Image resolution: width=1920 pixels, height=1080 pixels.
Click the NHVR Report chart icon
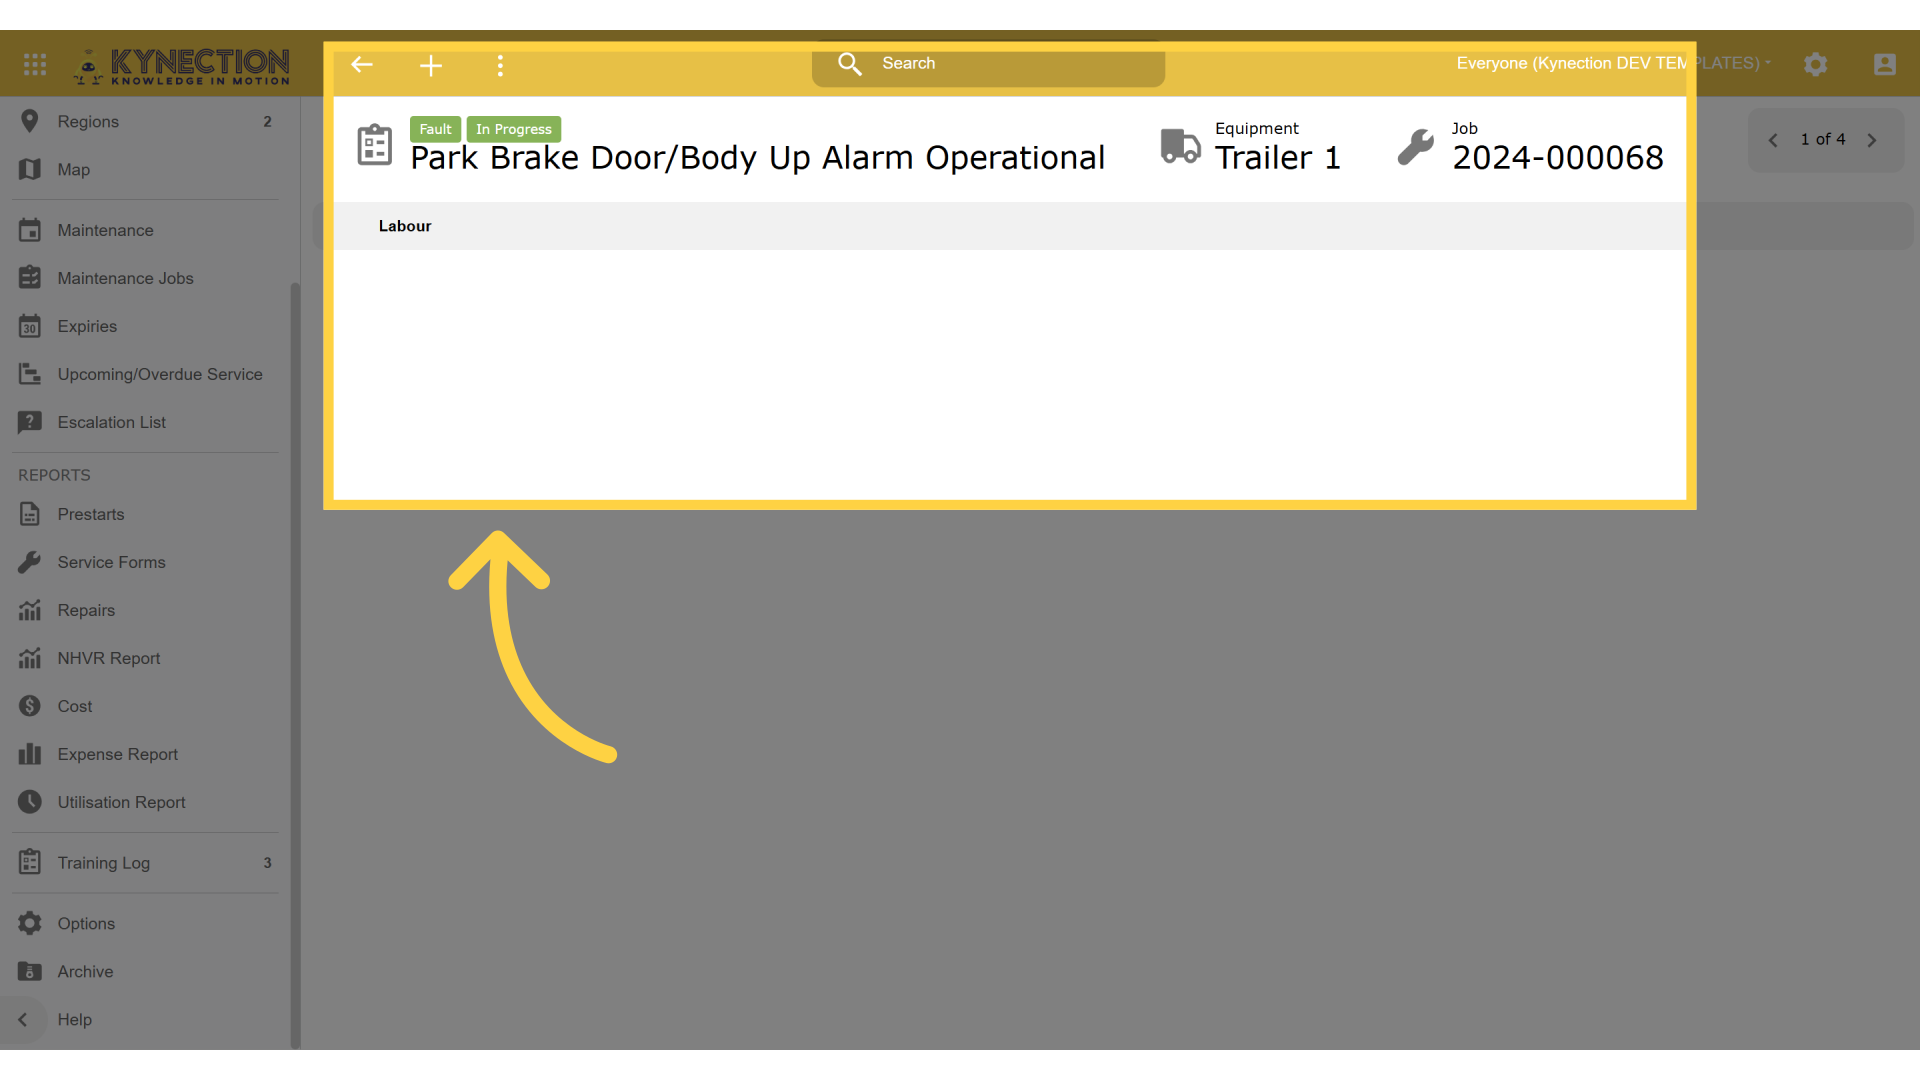30,658
